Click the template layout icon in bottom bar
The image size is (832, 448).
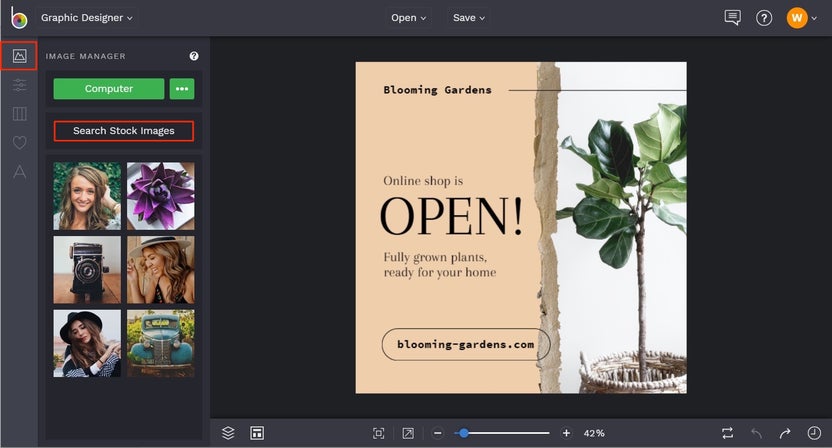click(x=257, y=433)
